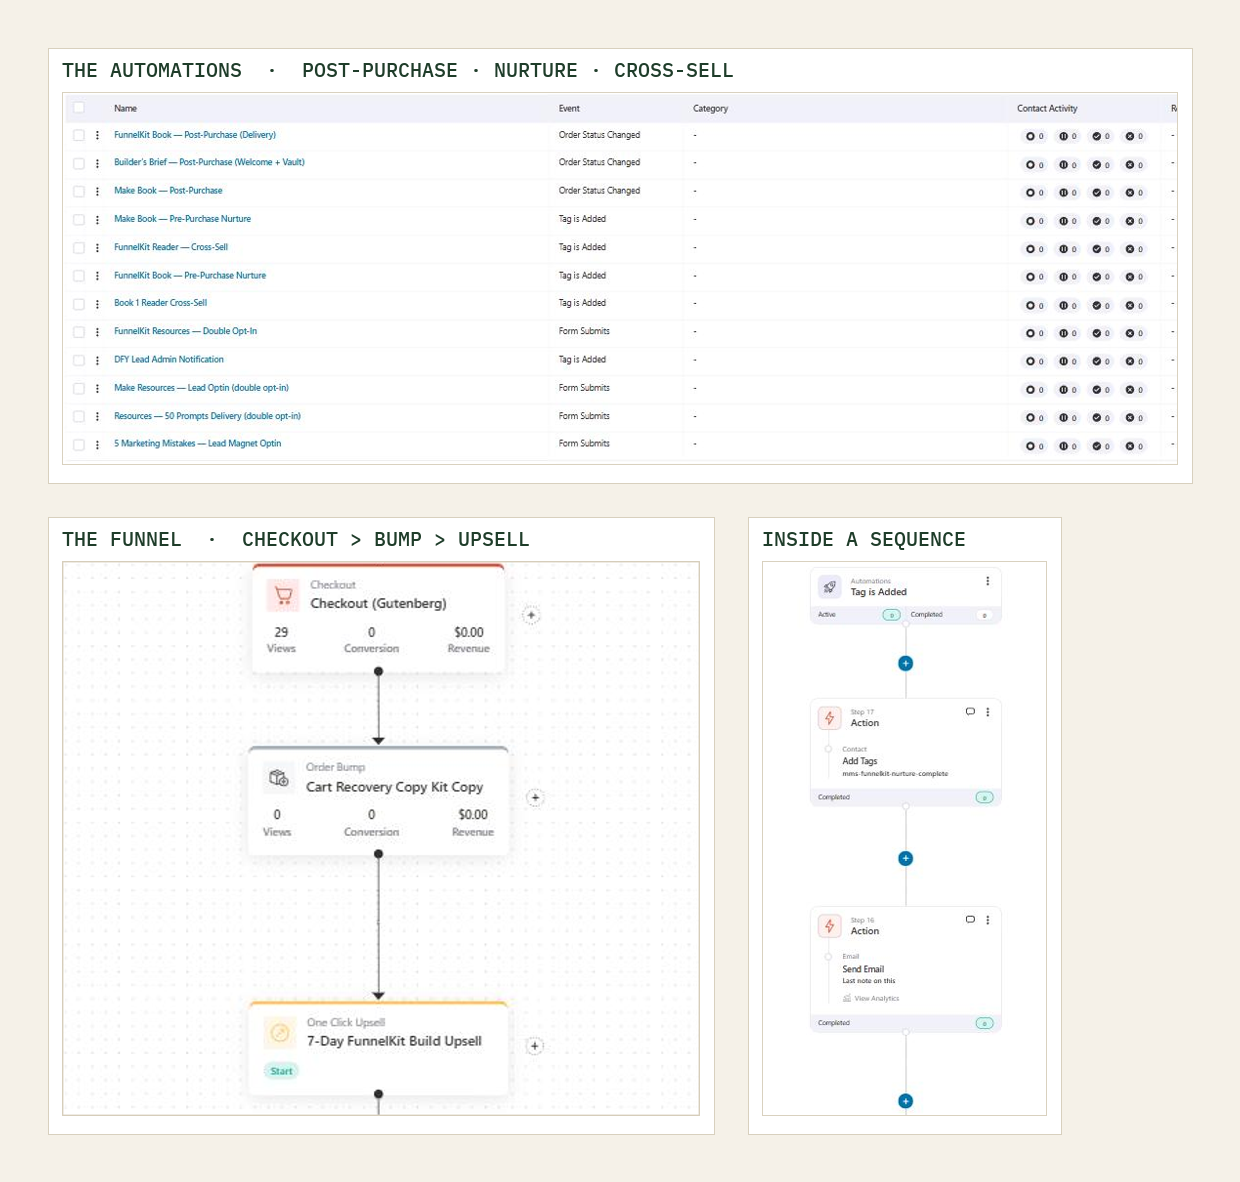
Task: Click the Completed count badge on Step 16 card
Action: click(x=984, y=1023)
